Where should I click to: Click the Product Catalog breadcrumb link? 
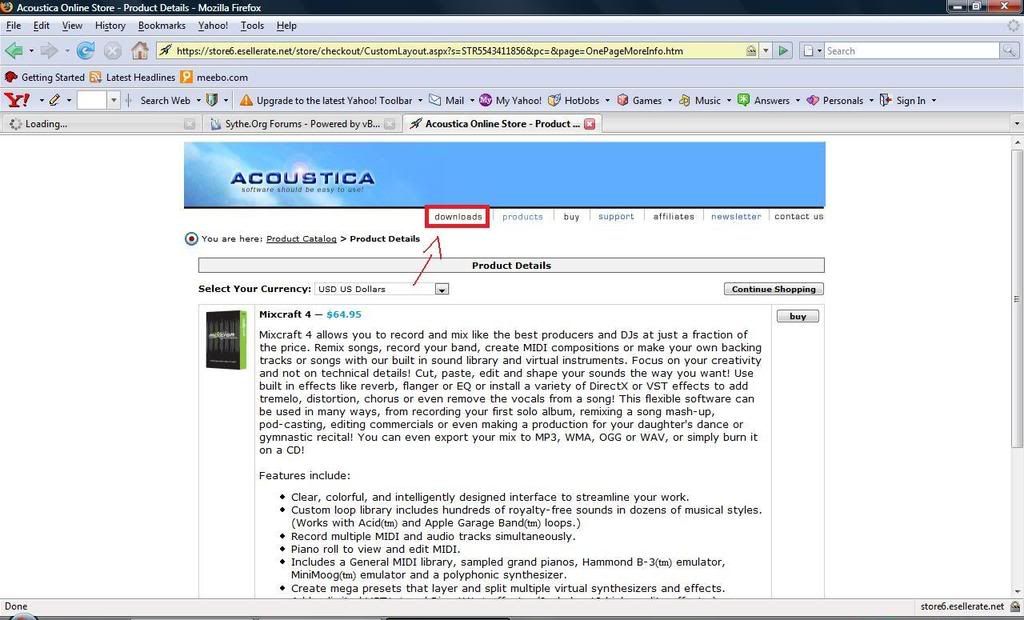[x=301, y=239]
